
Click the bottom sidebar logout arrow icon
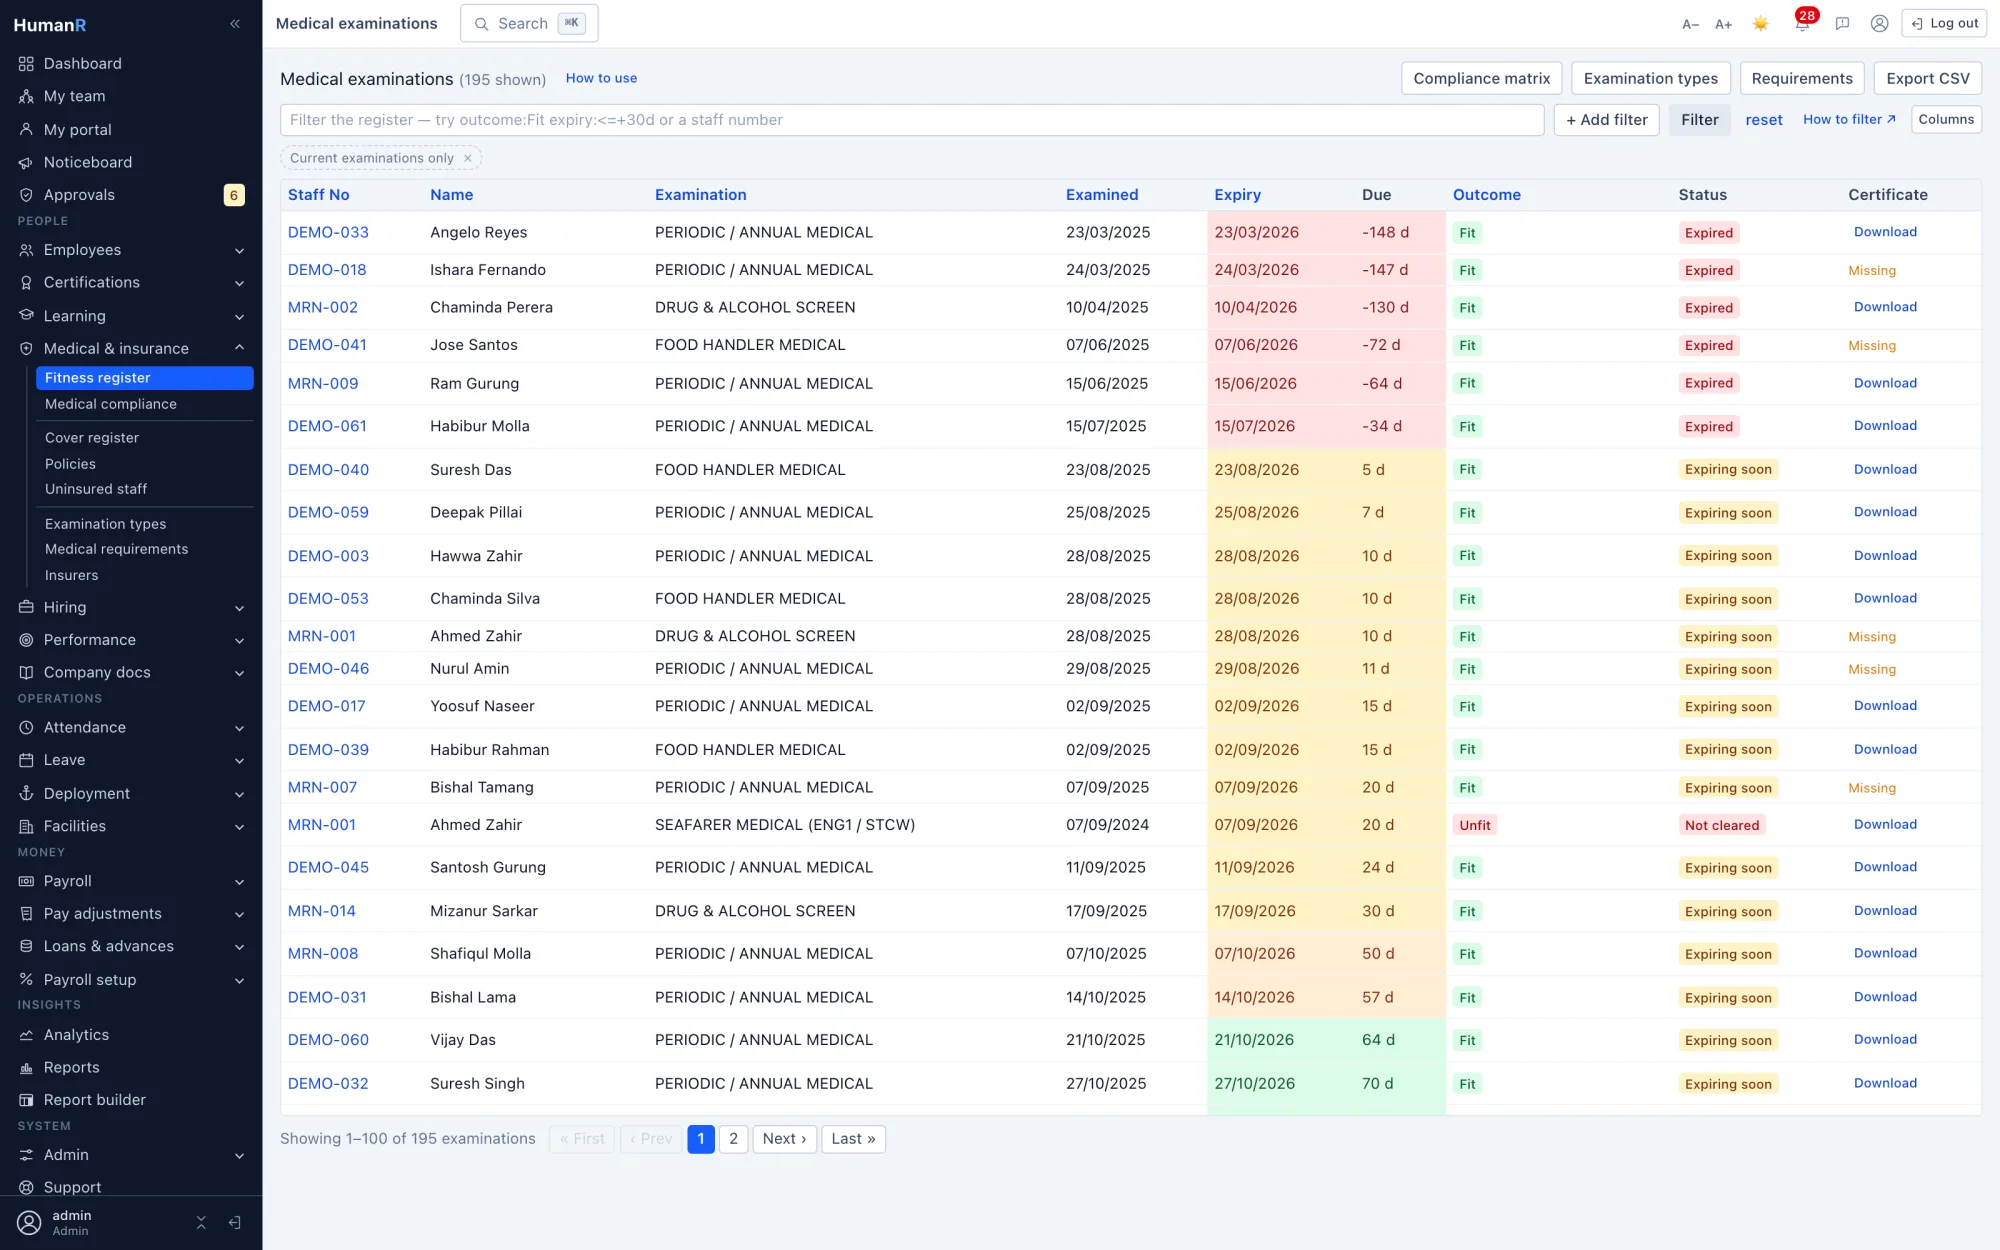(234, 1222)
